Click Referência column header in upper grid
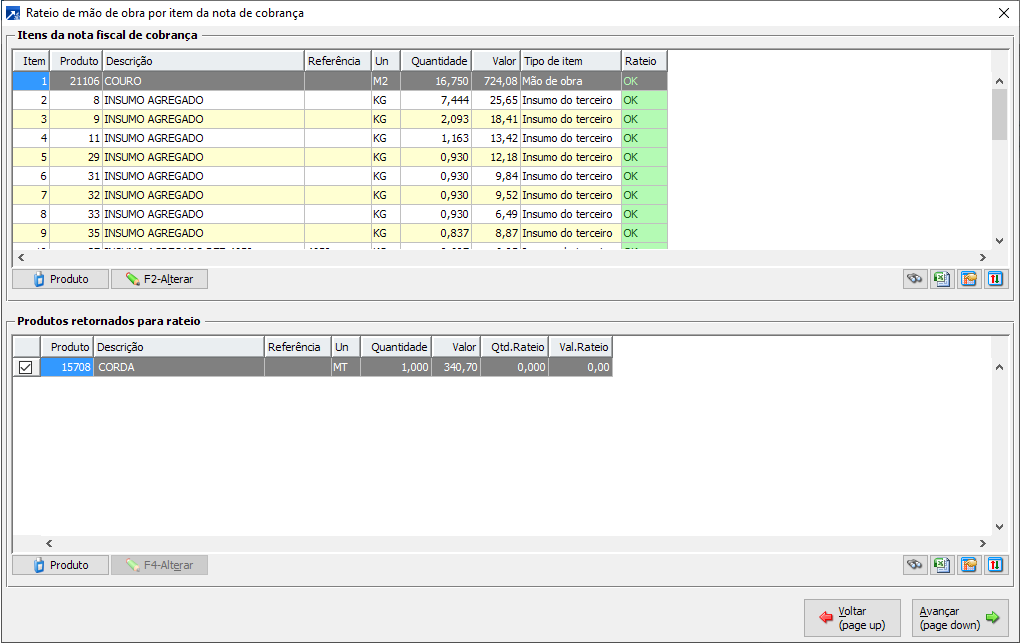 pos(338,61)
